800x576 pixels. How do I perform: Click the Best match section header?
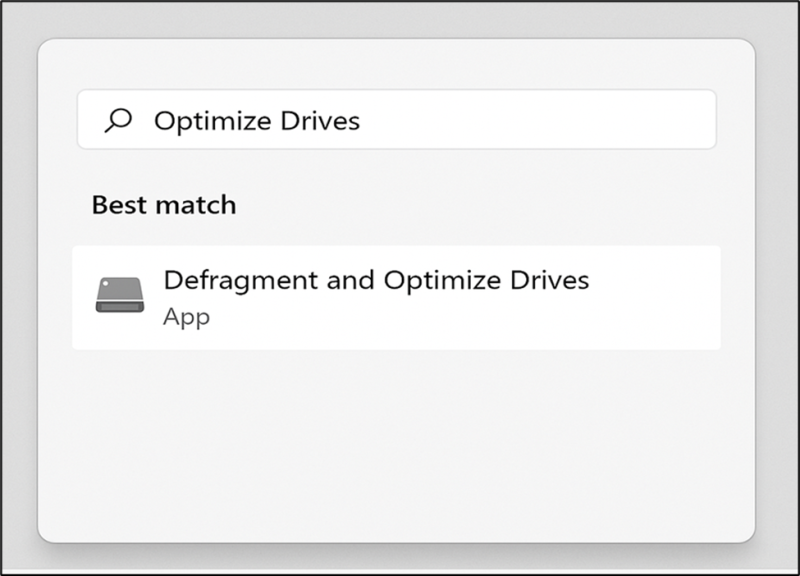tap(163, 204)
